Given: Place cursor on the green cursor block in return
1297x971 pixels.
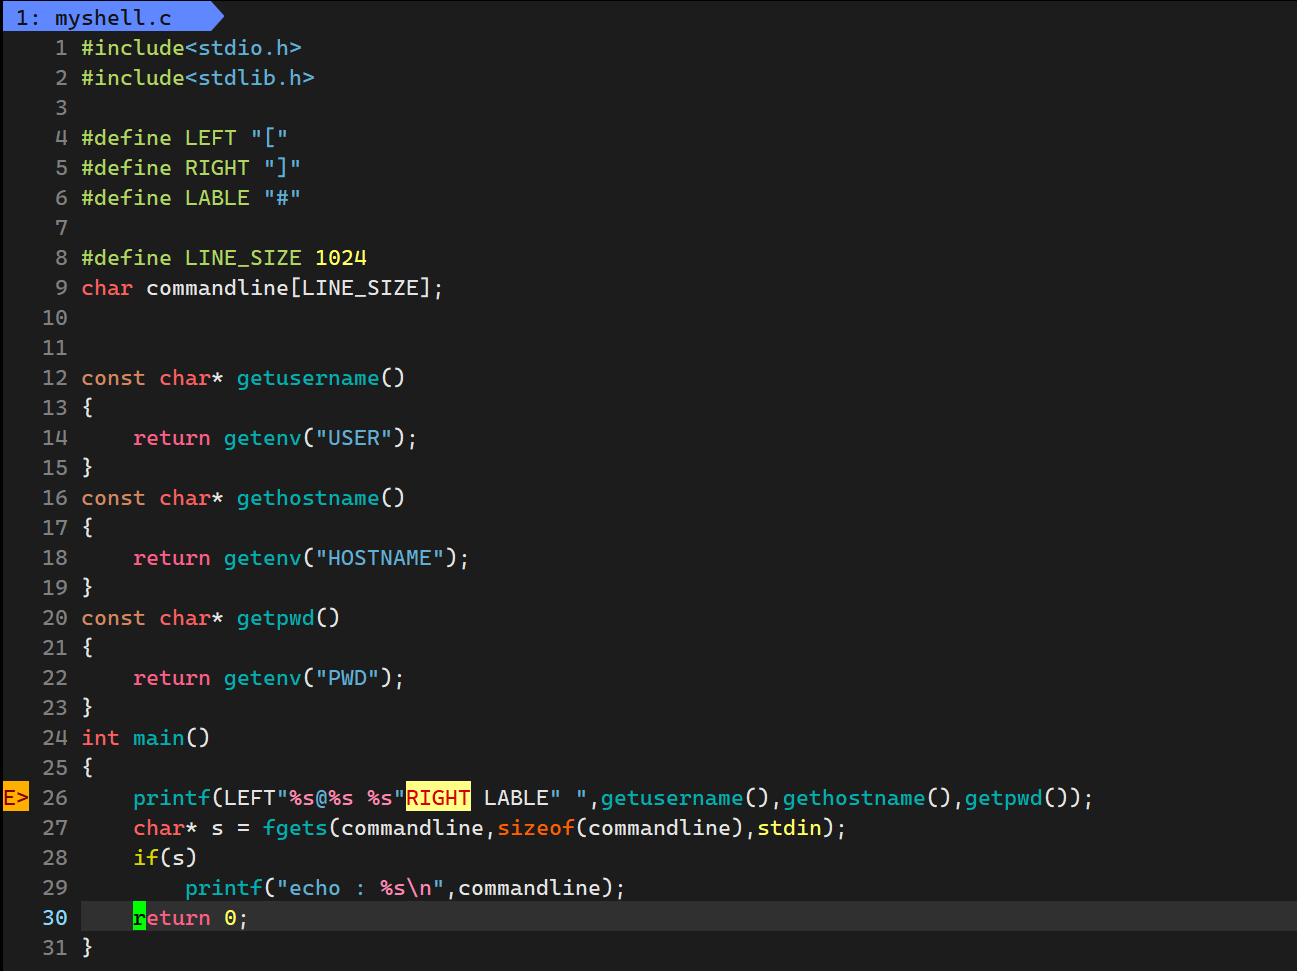Looking at the screenshot, I should pos(139,917).
